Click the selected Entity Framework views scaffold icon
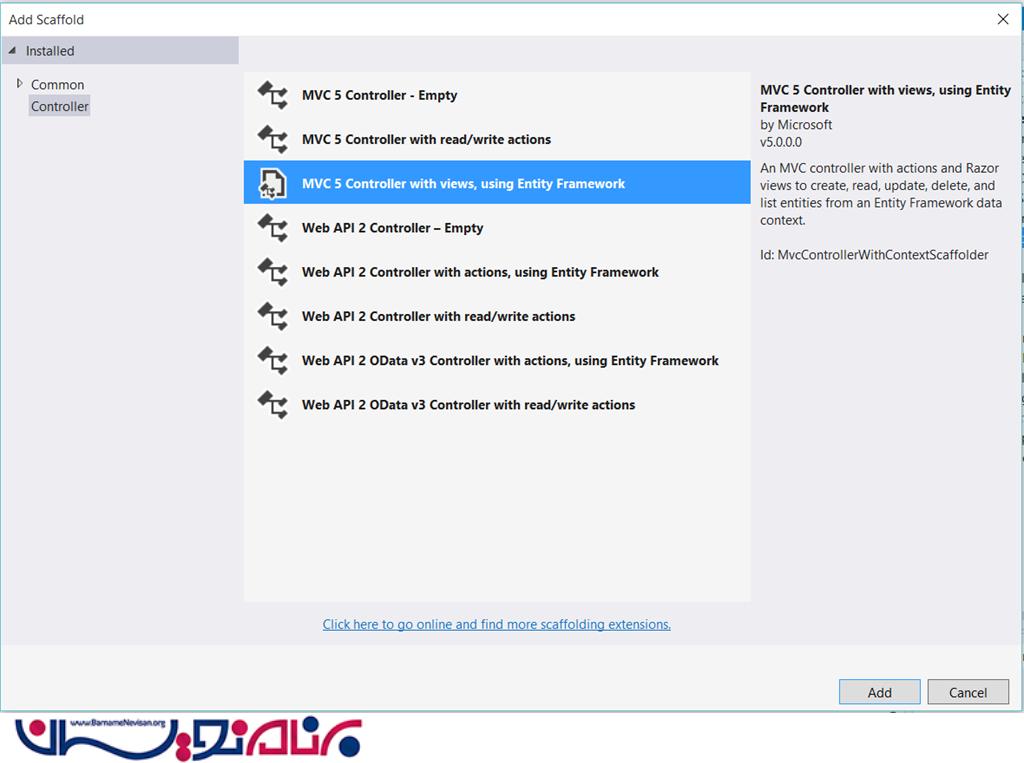The image size is (1024, 763). pyautogui.click(x=272, y=184)
